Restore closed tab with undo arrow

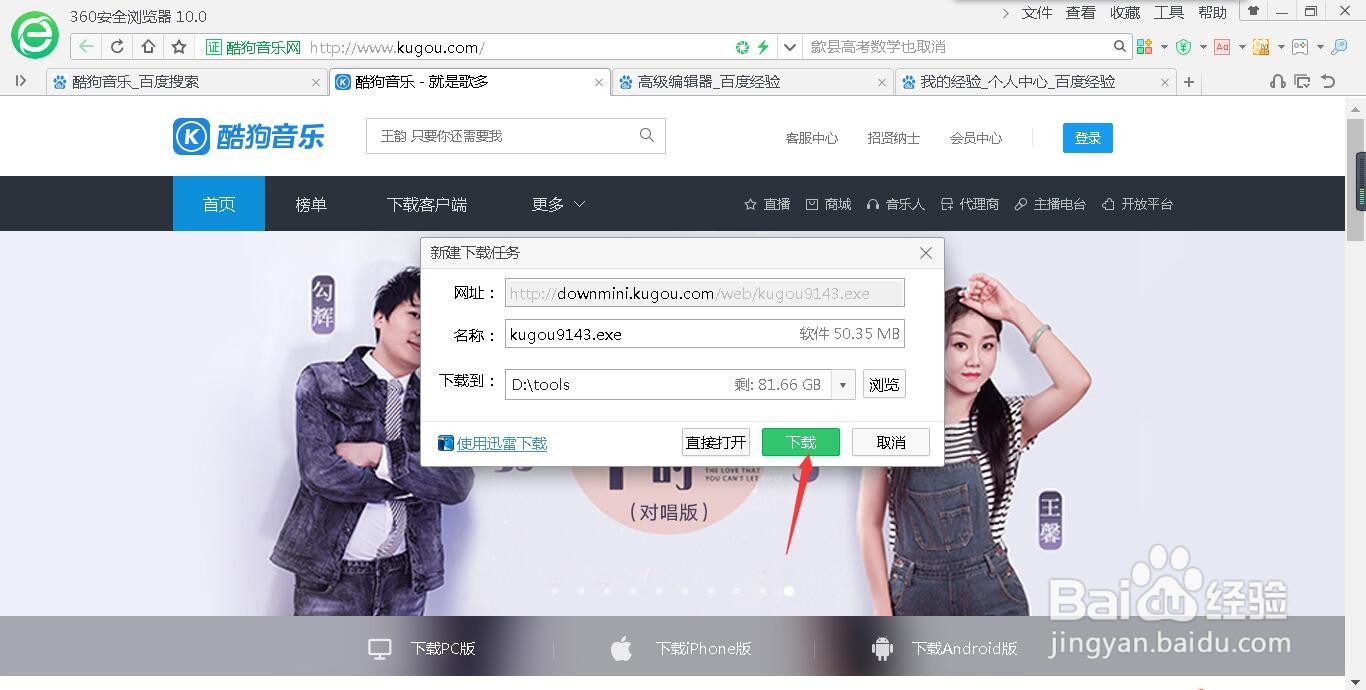(1328, 81)
